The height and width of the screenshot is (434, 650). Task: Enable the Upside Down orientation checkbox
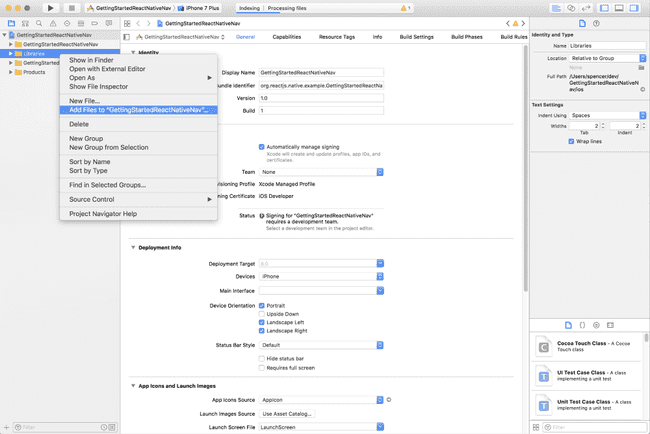262,314
